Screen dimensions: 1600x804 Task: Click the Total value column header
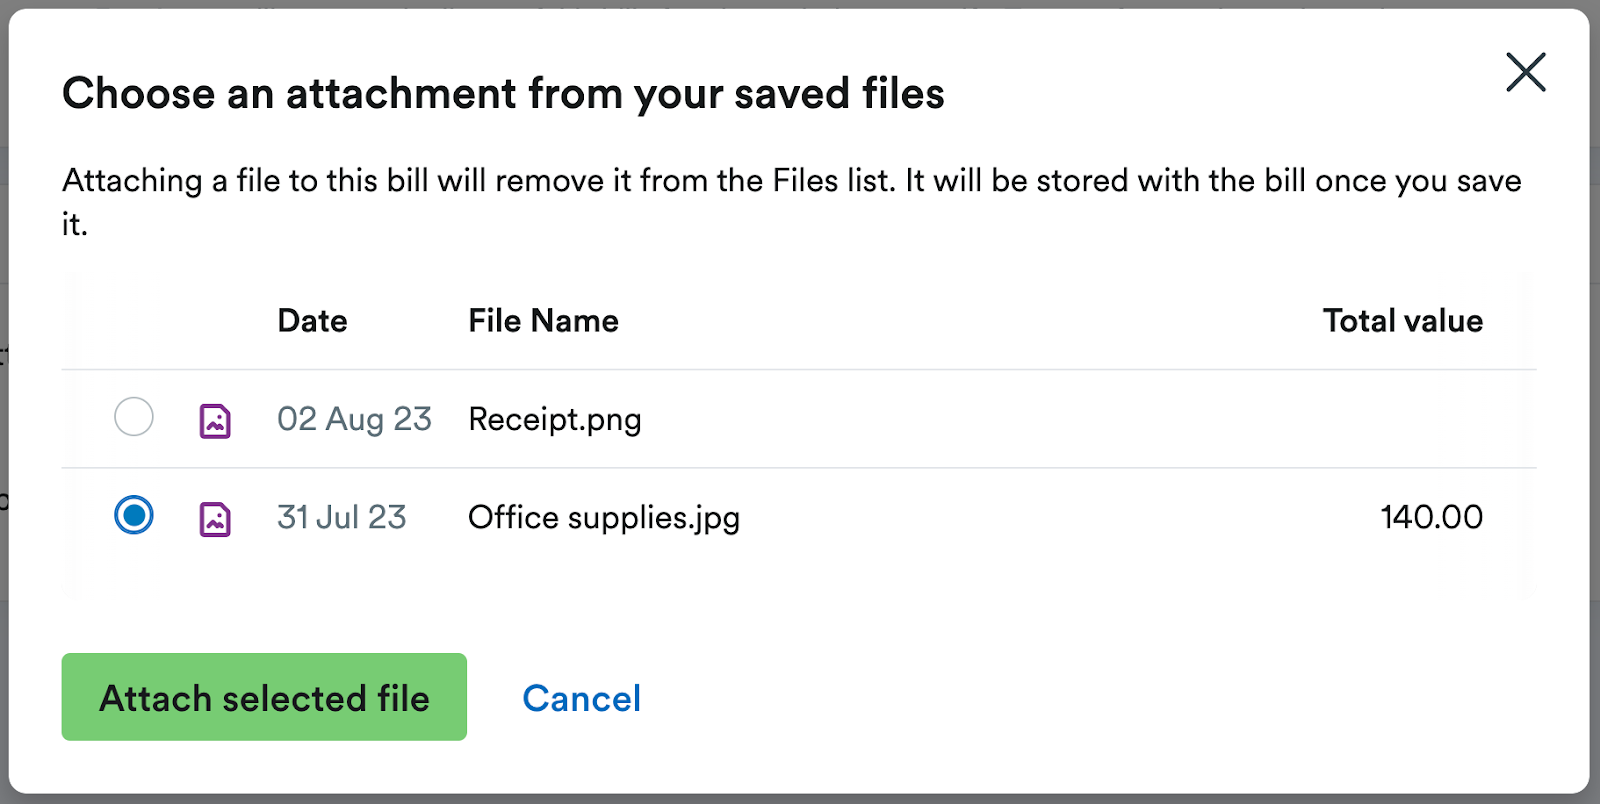coord(1403,320)
